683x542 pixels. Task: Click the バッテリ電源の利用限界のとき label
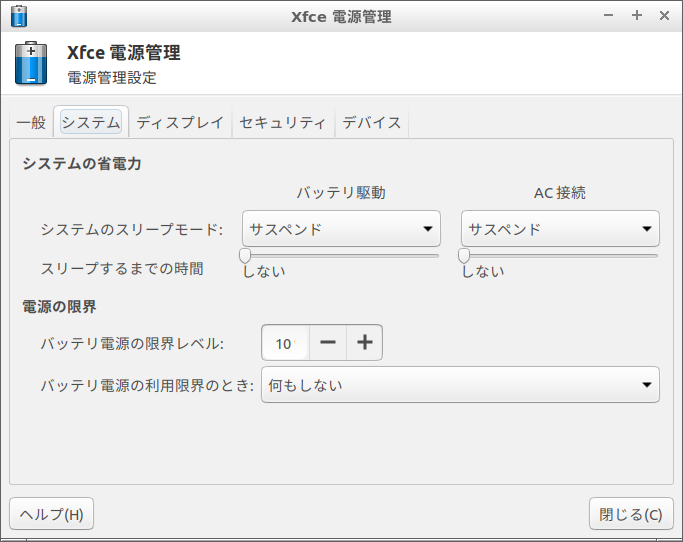(x=147, y=385)
